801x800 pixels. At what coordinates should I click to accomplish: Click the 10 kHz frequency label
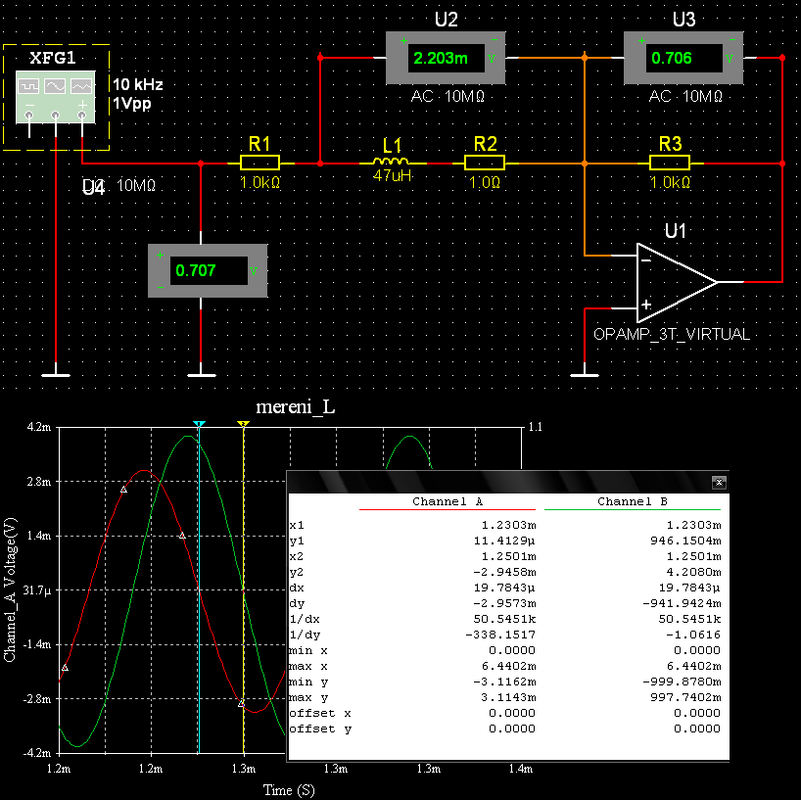coord(138,84)
